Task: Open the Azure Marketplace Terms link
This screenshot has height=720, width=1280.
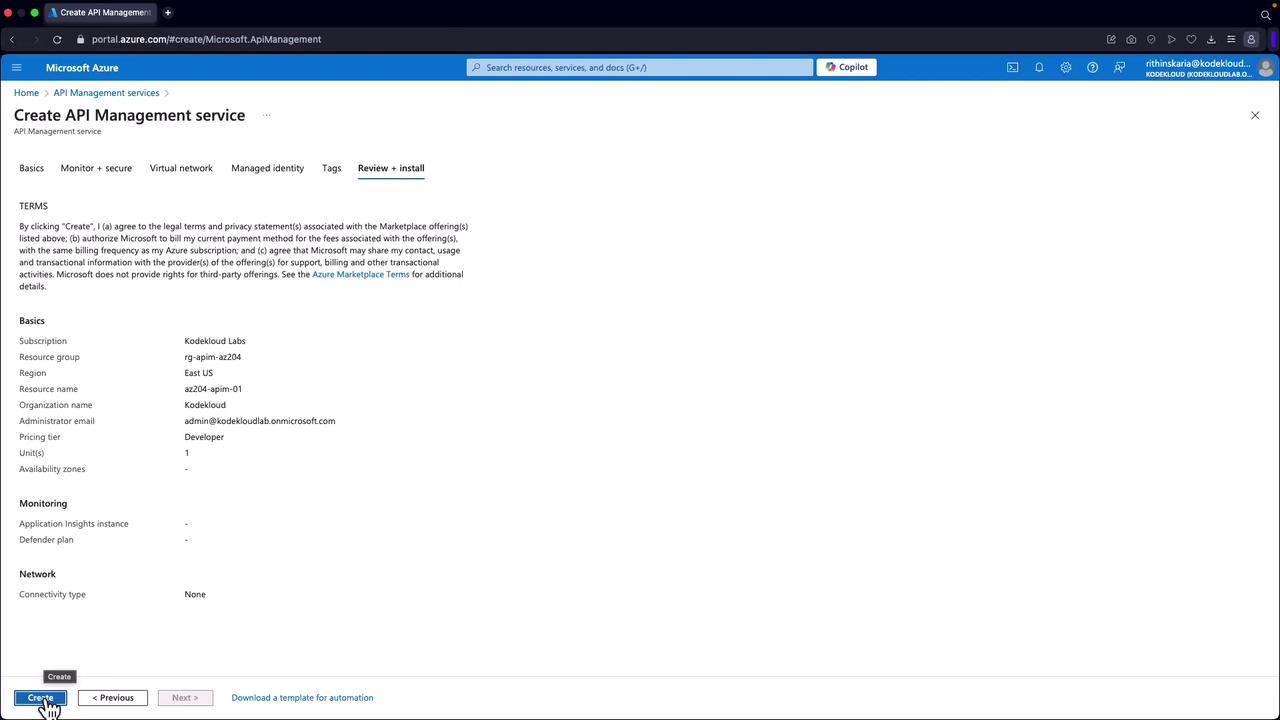Action: click(x=361, y=274)
